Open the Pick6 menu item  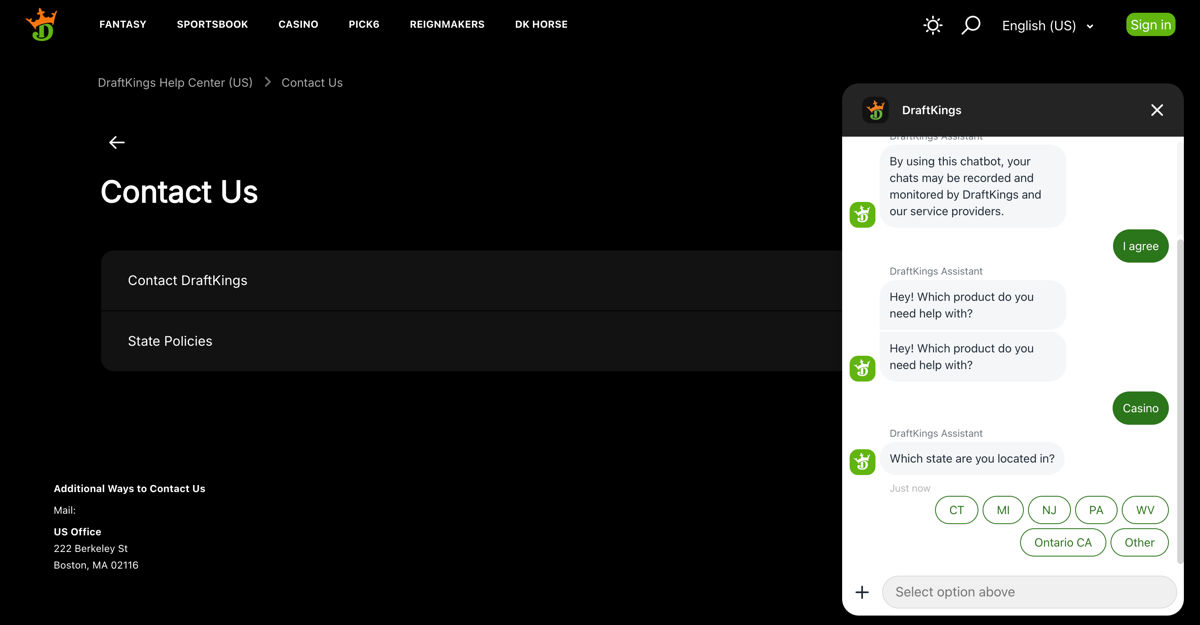coord(364,24)
